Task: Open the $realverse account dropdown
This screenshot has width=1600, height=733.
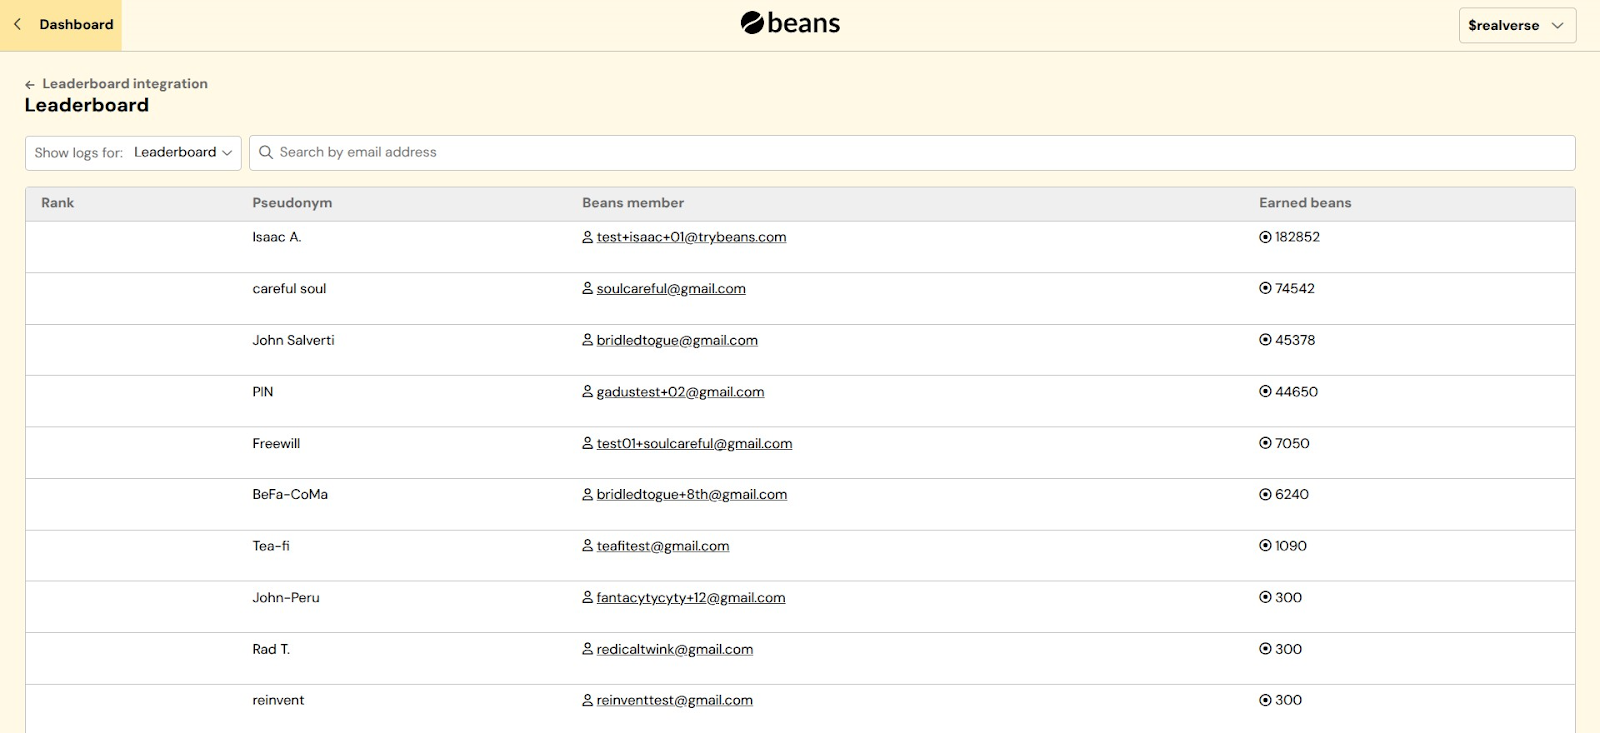Action: [1516, 26]
